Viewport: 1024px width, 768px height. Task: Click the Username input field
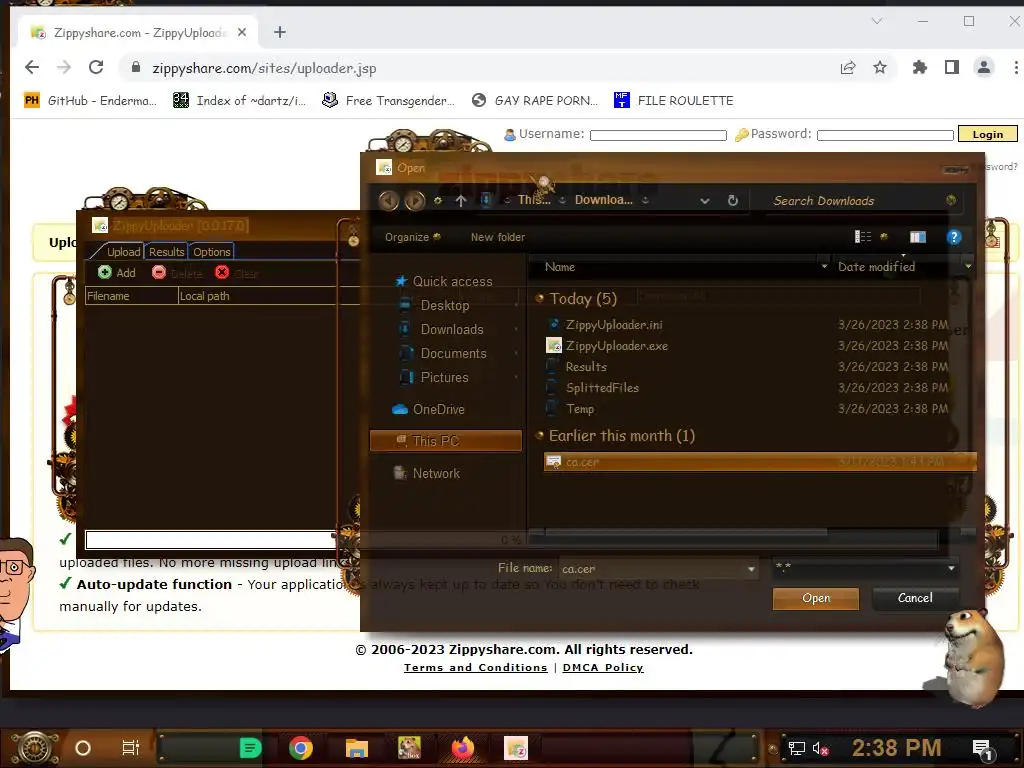[658, 135]
